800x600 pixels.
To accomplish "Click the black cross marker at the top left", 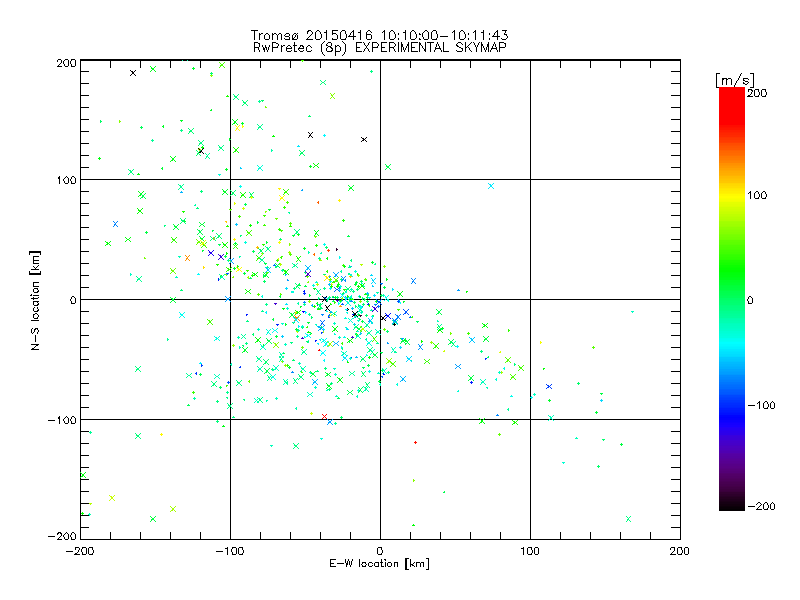I will click(x=133, y=73).
